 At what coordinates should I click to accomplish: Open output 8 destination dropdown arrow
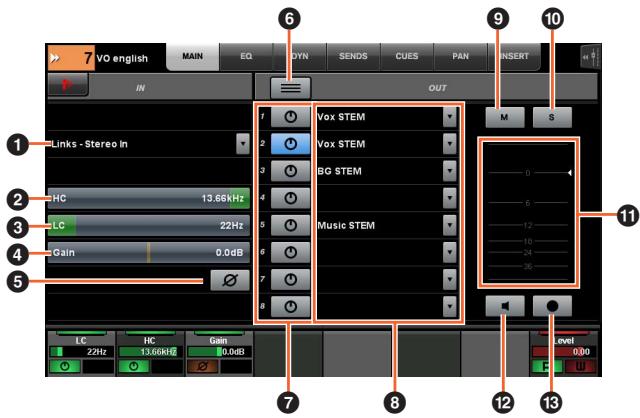pos(449,307)
